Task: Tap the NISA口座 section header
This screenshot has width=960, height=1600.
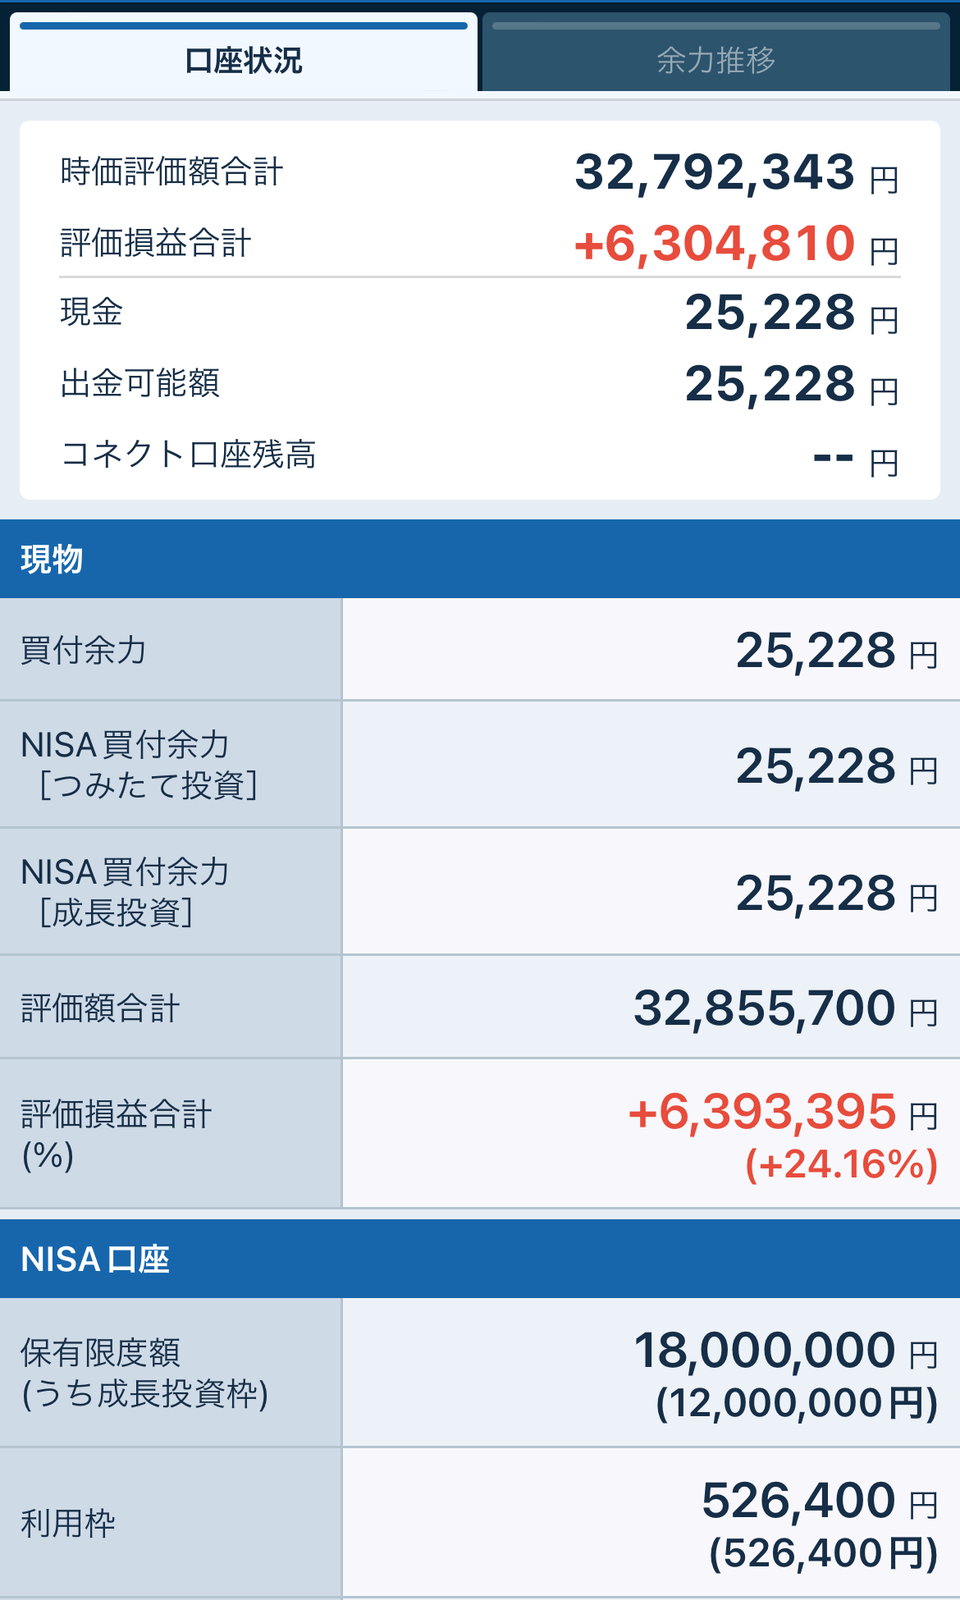Action: (480, 1259)
